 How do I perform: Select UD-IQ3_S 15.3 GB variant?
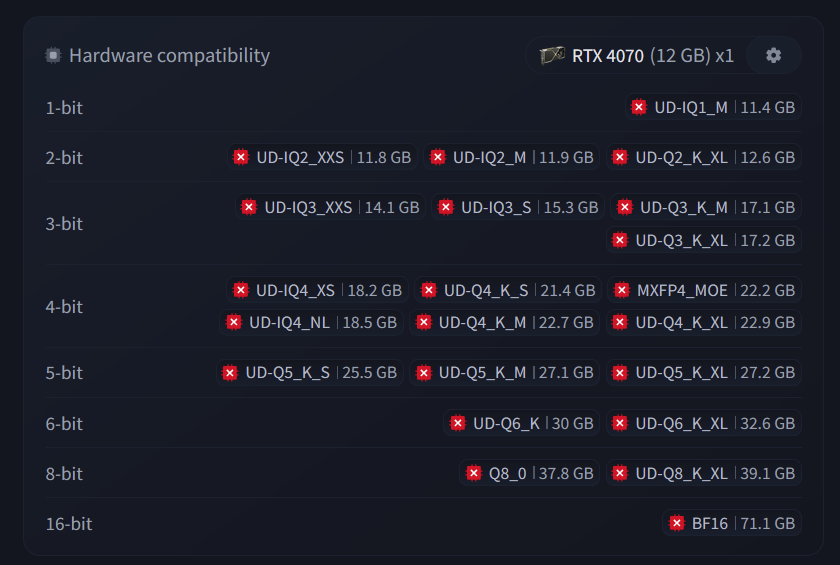click(x=518, y=207)
